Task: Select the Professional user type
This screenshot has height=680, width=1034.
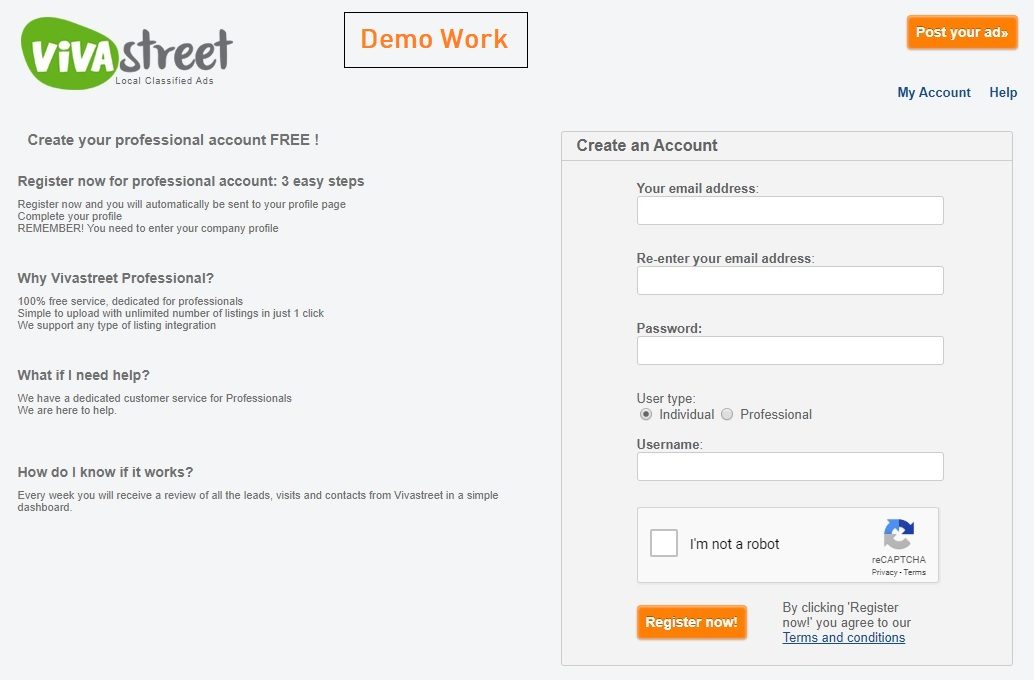Action: 727,414
